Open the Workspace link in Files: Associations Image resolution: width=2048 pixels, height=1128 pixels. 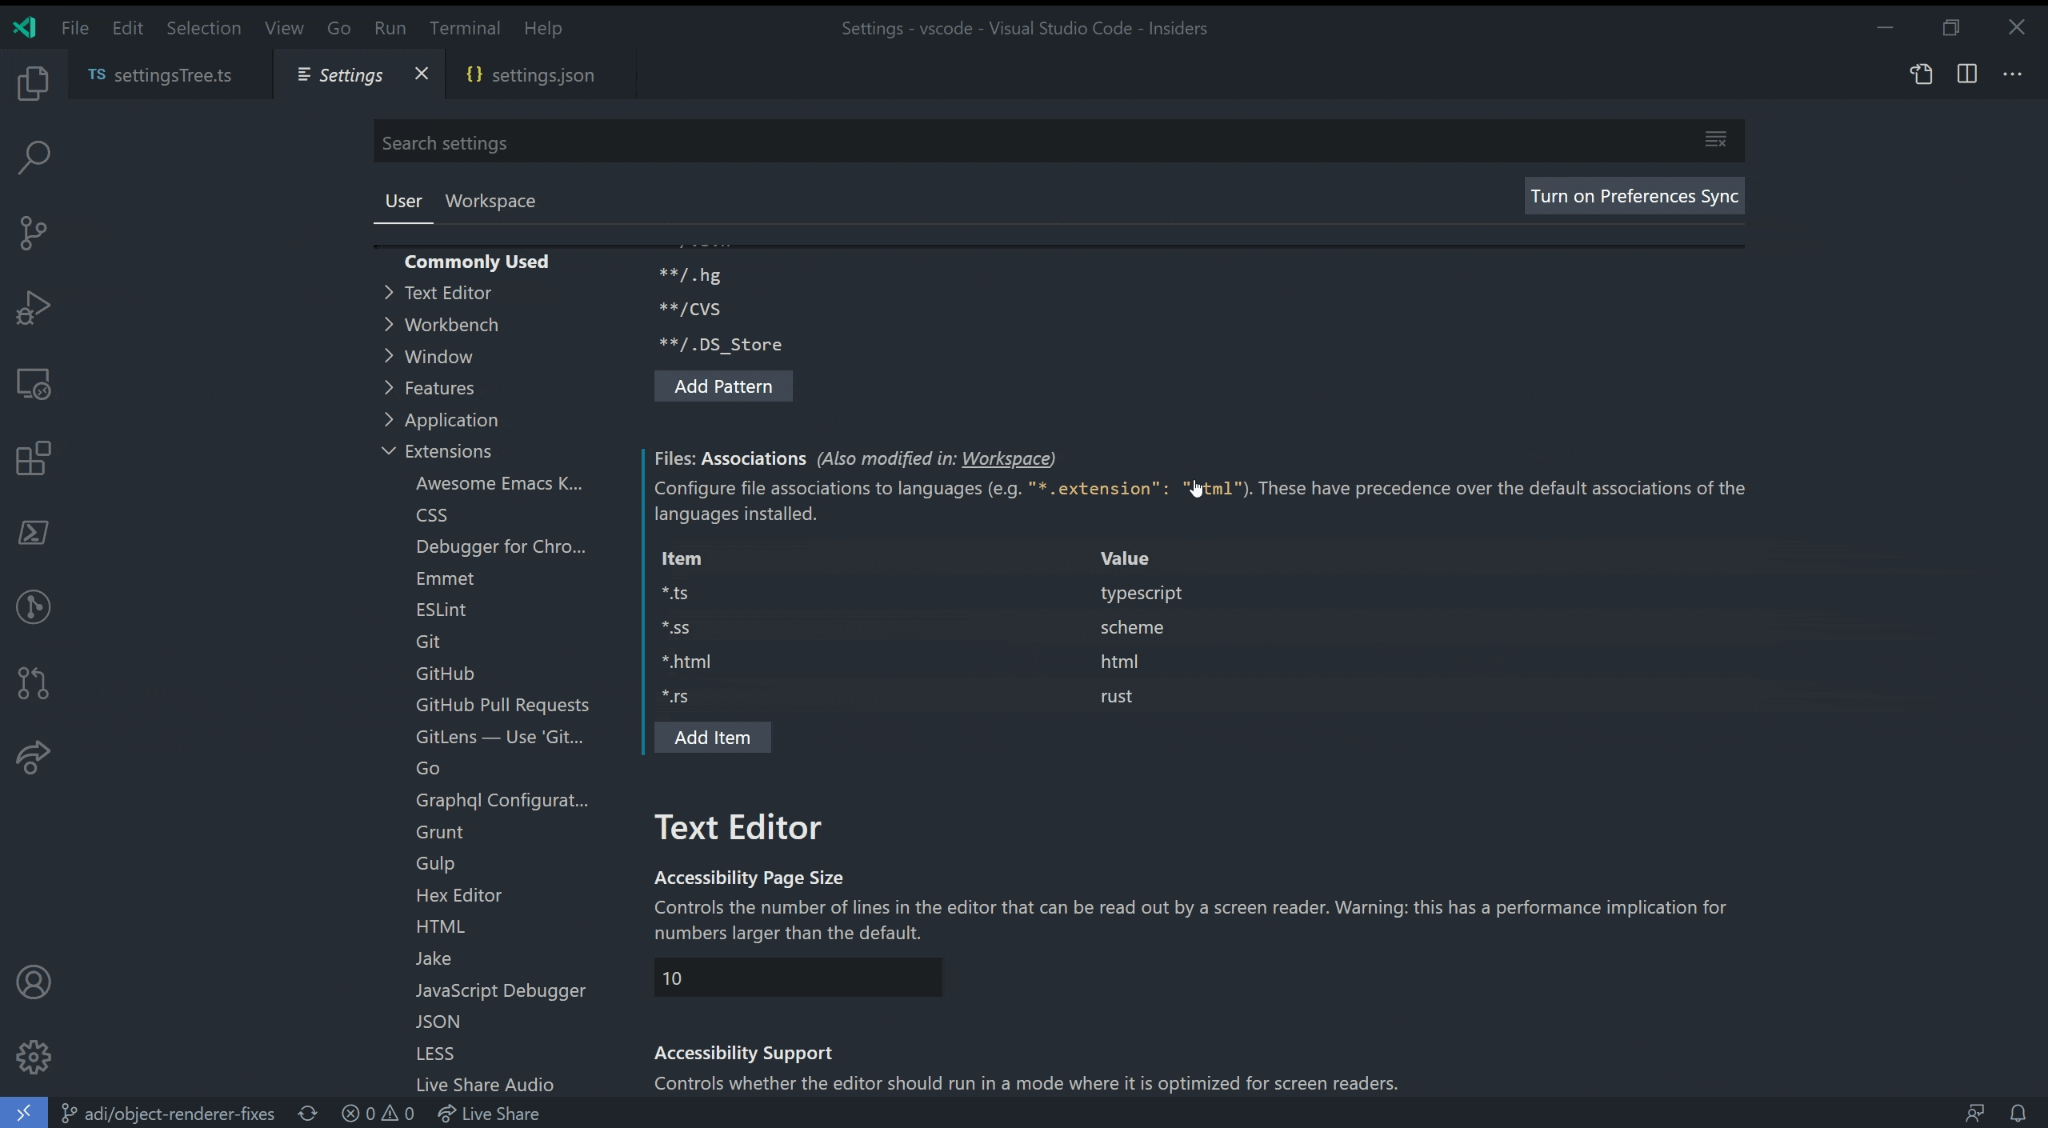1006,458
